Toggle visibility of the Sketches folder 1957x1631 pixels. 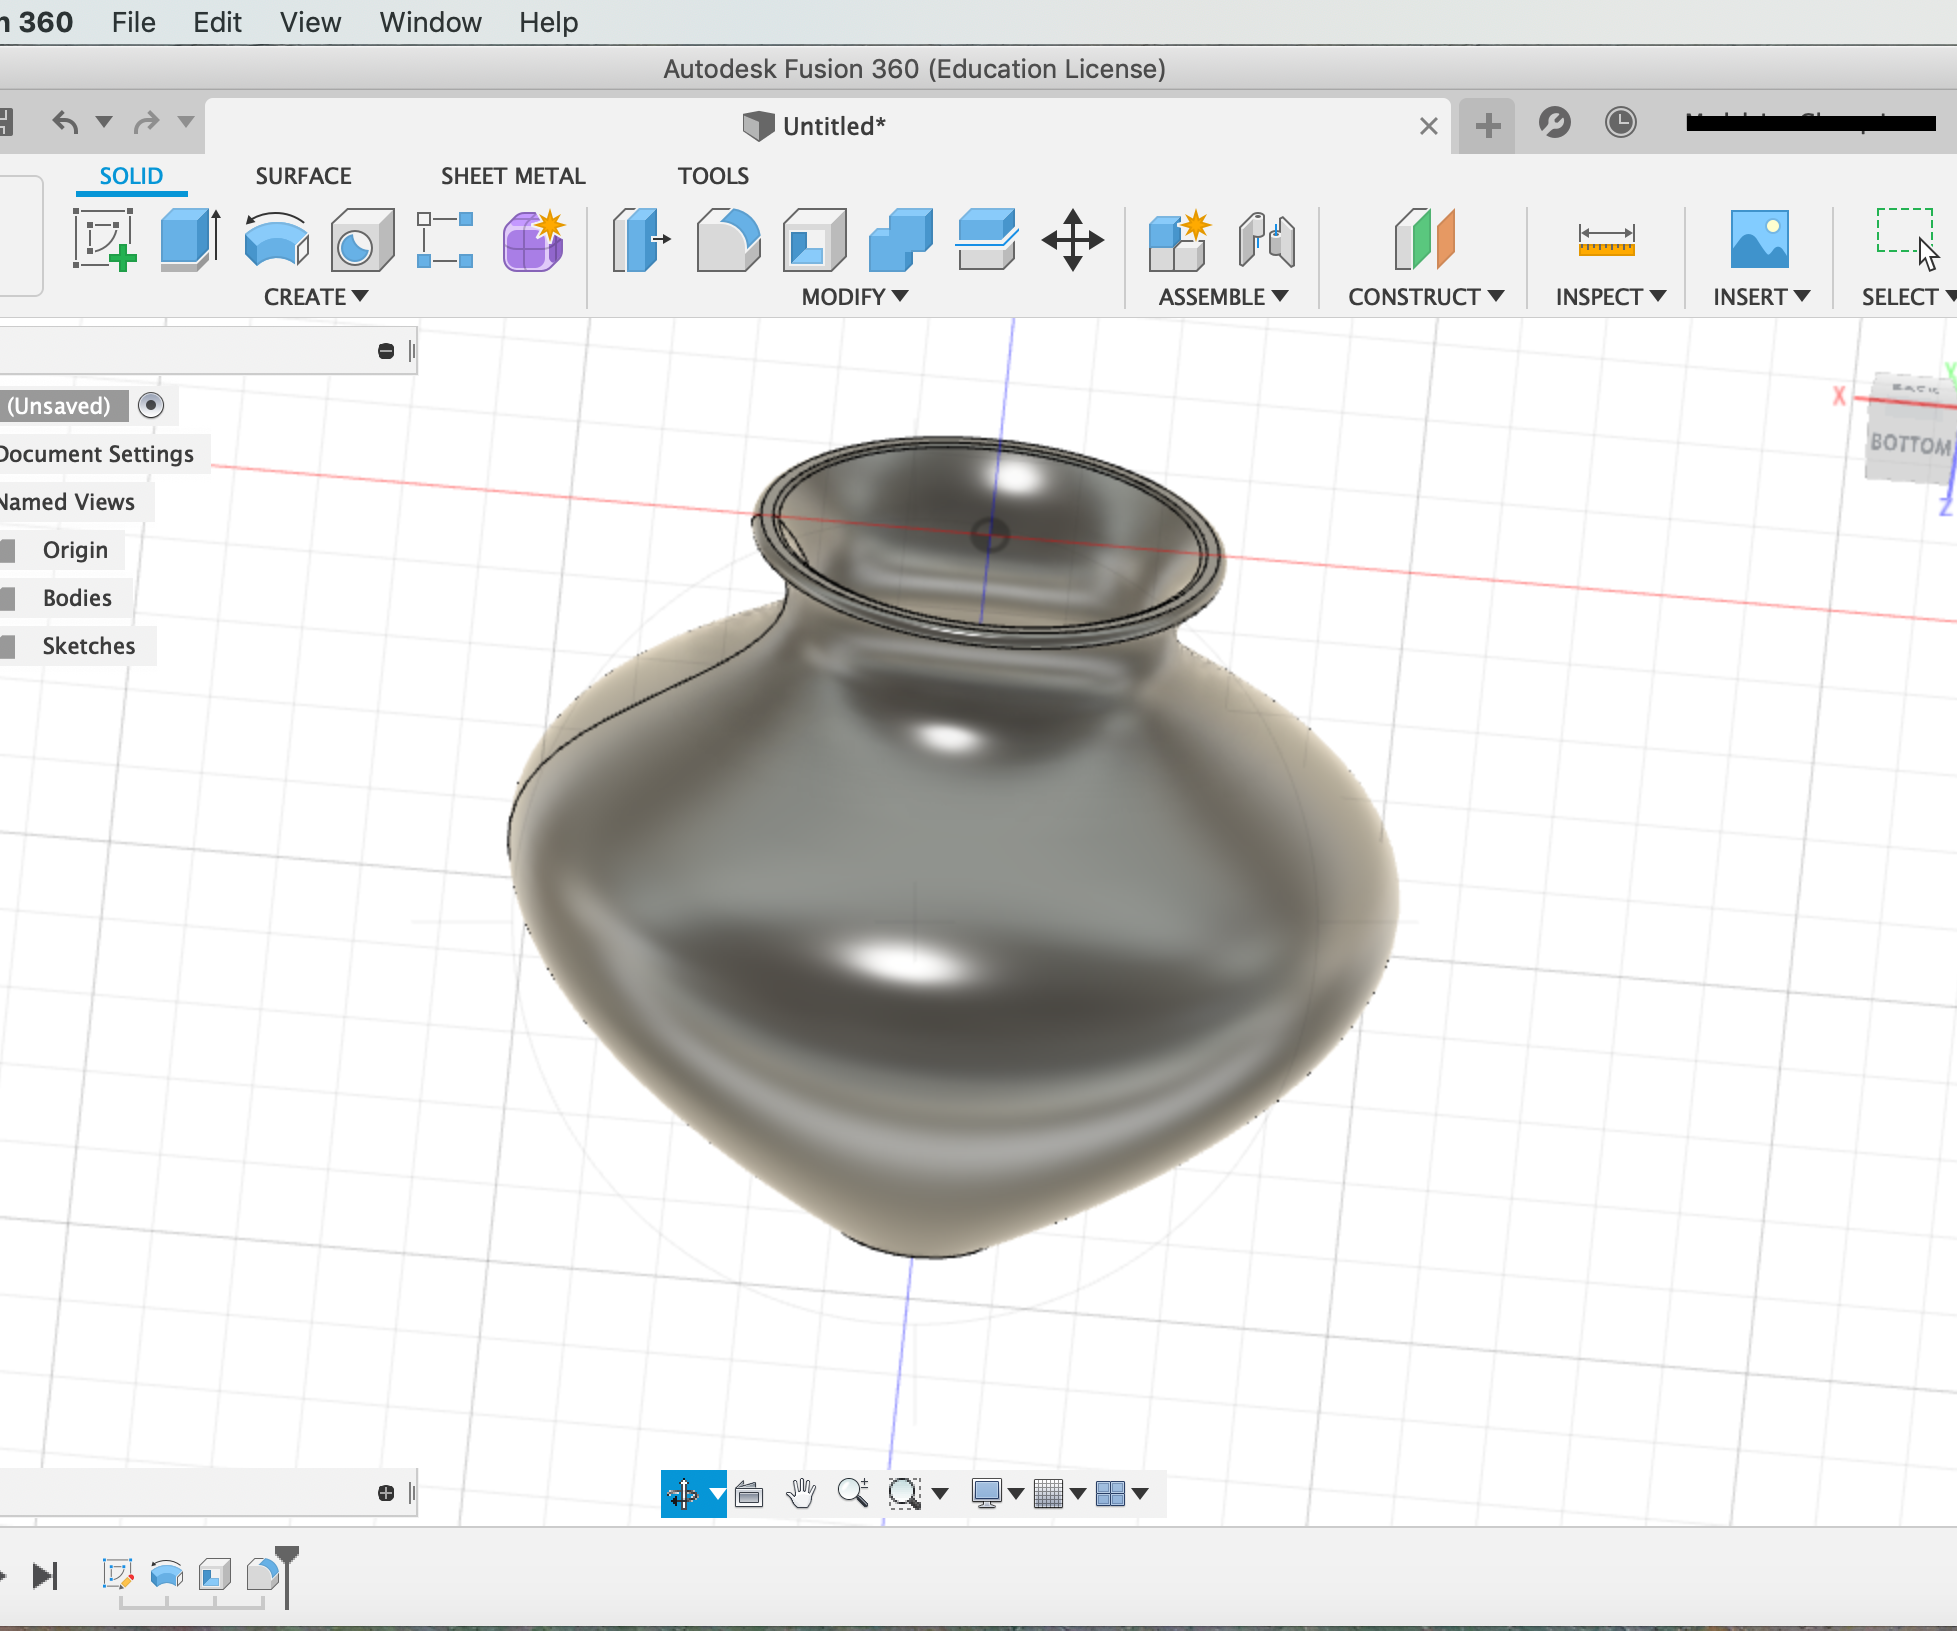pos(10,645)
